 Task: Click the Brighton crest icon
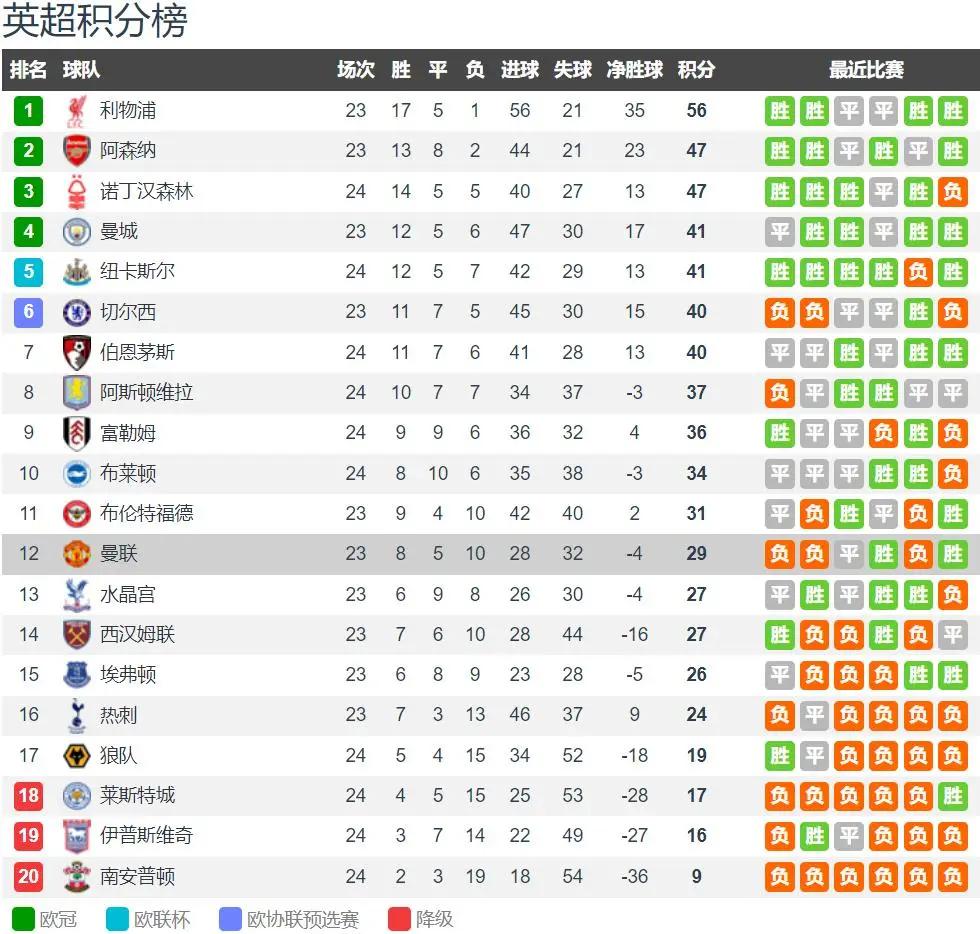[77, 474]
